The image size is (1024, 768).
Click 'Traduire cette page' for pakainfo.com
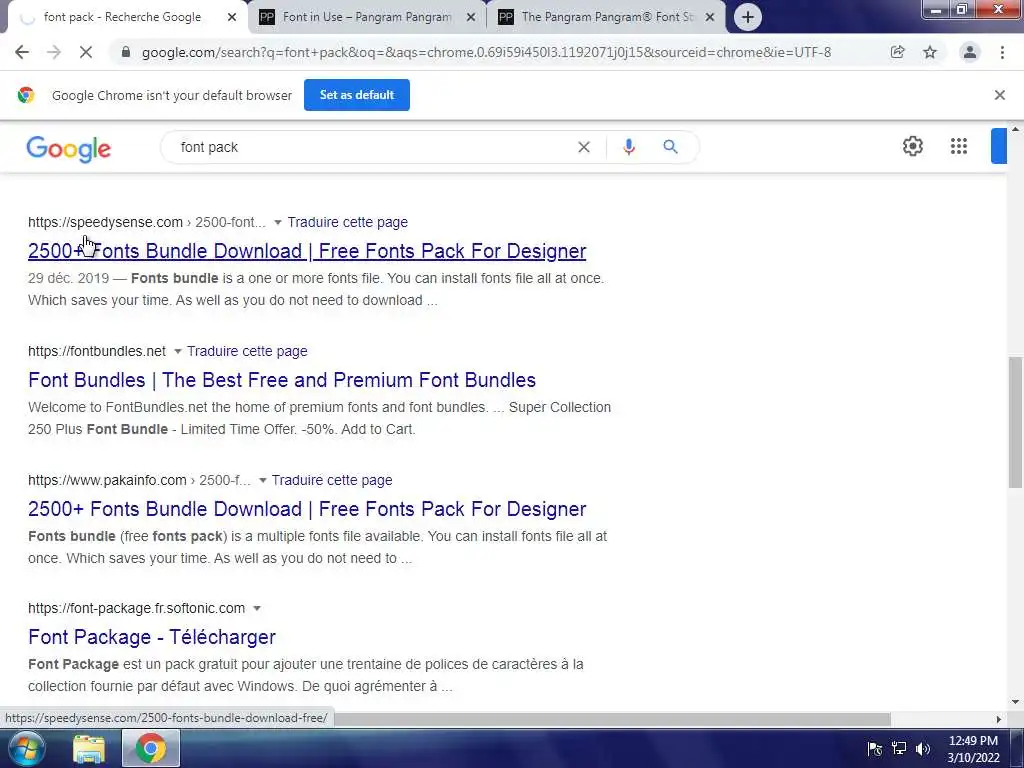(332, 481)
